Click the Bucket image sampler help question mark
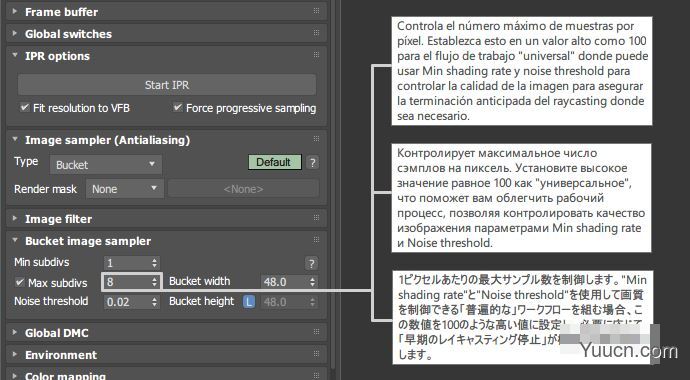 point(311,263)
